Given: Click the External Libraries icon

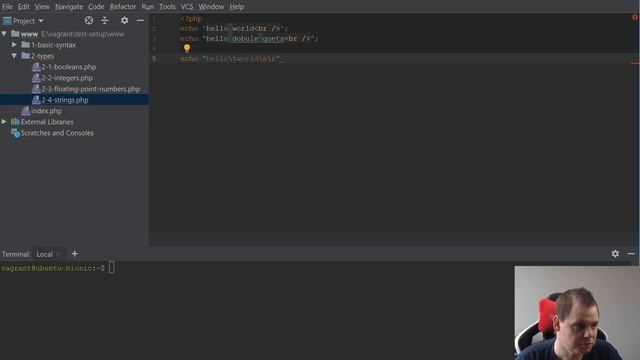Looking at the screenshot, I should click(15, 122).
